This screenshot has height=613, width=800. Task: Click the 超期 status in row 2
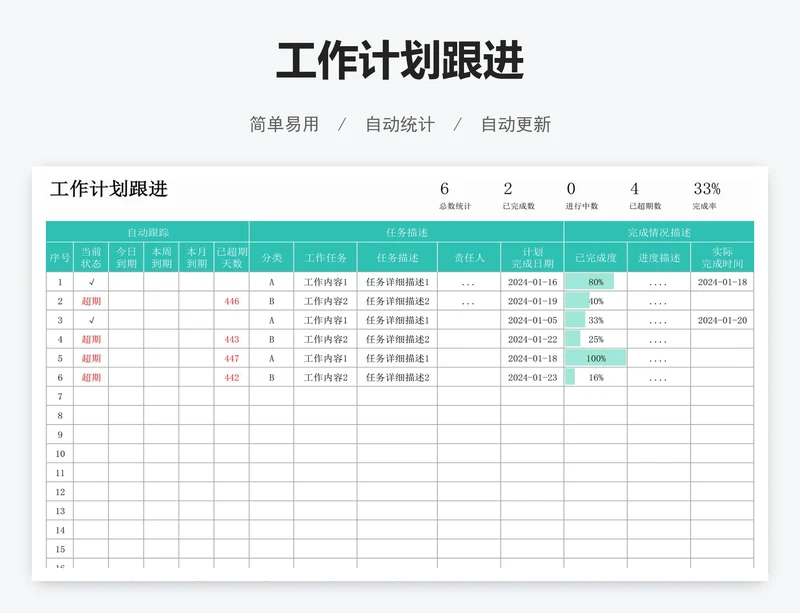click(91, 301)
